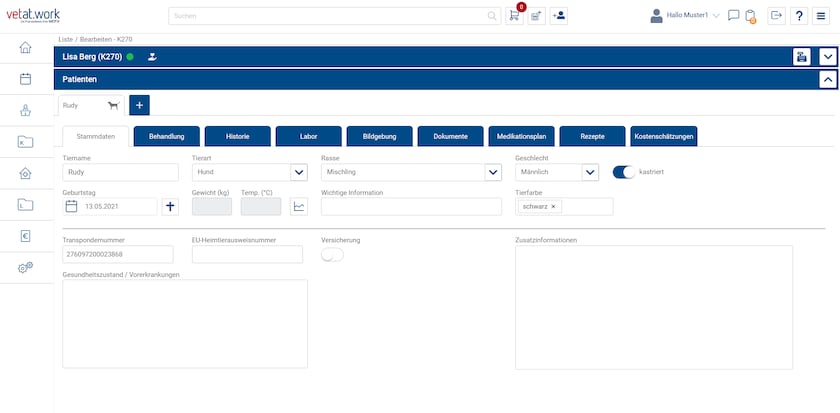Viewport: 840px width, 413px height.
Task: Click the vetat.work logo
Action: pyautogui.click(x=33, y=16)
